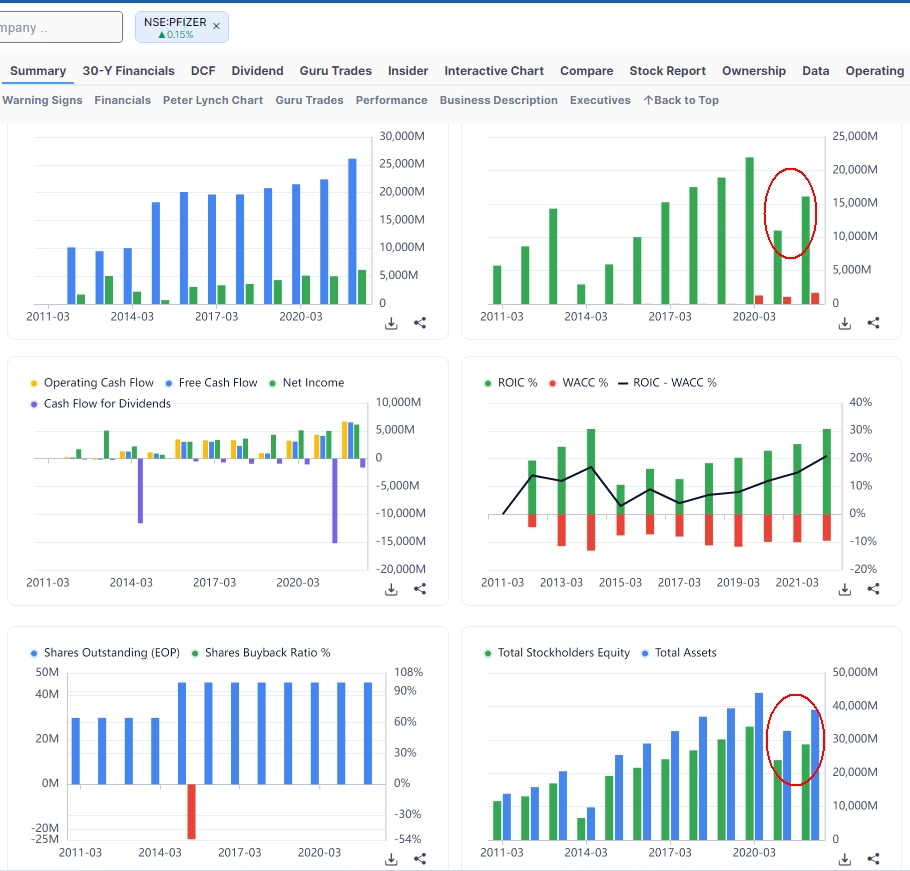Download the Operating Cash Flow chart
Screen dimensions: 910x871
point(391,590)
